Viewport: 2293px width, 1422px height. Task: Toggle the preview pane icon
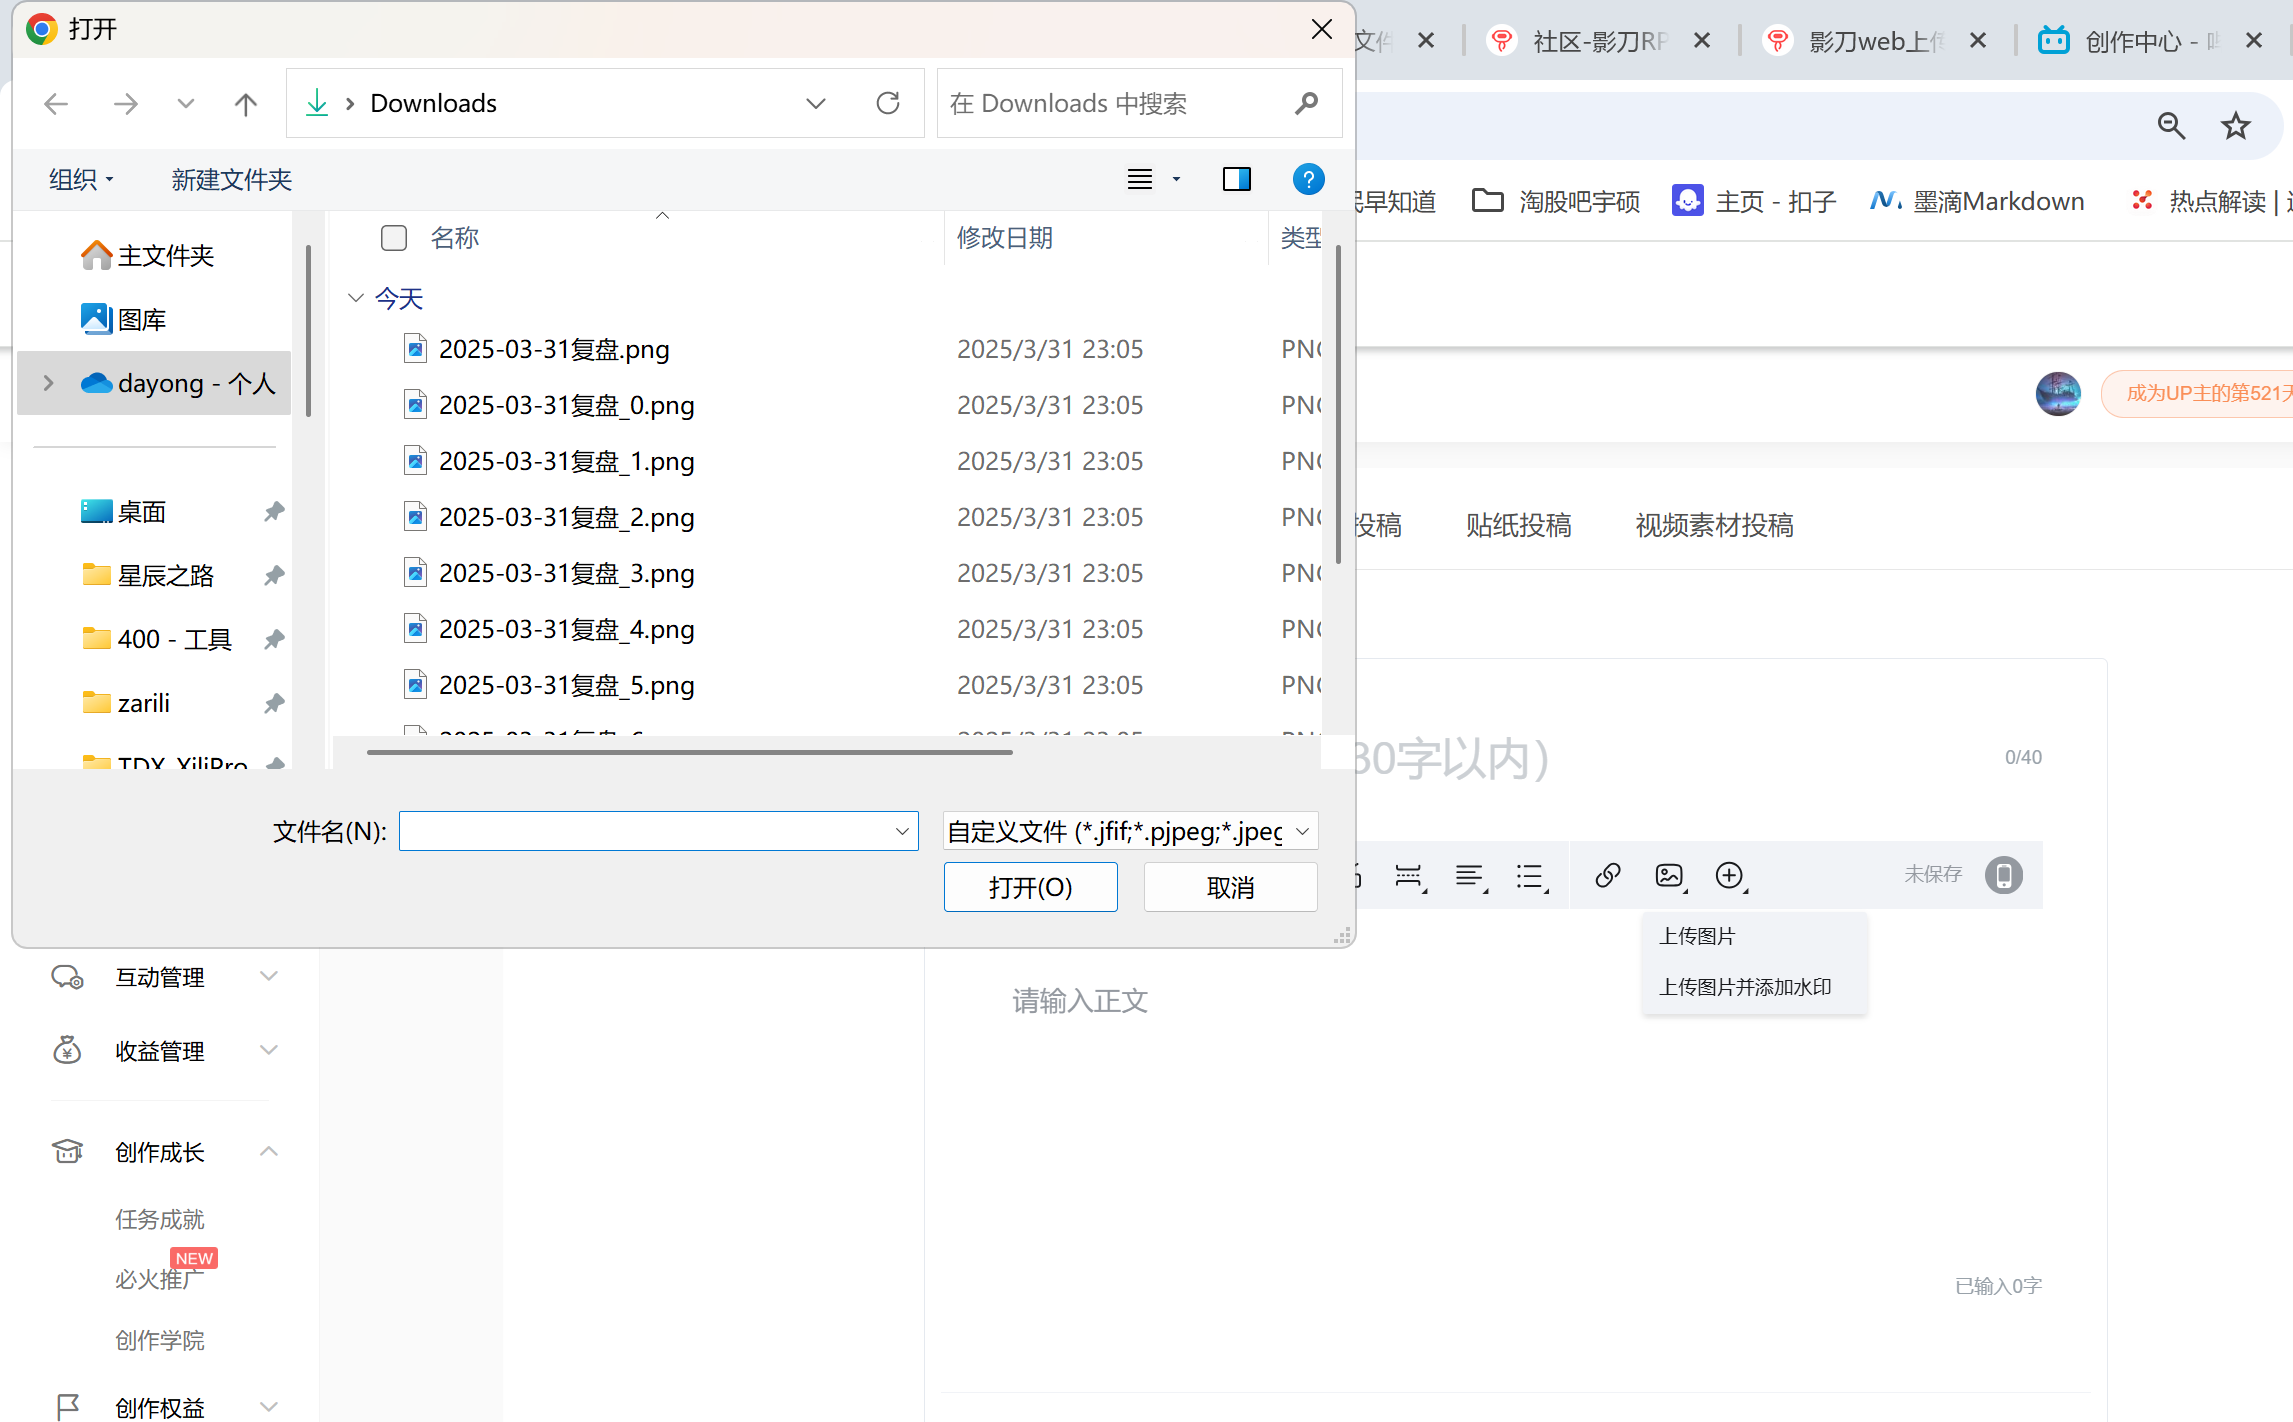(1236, 179)
